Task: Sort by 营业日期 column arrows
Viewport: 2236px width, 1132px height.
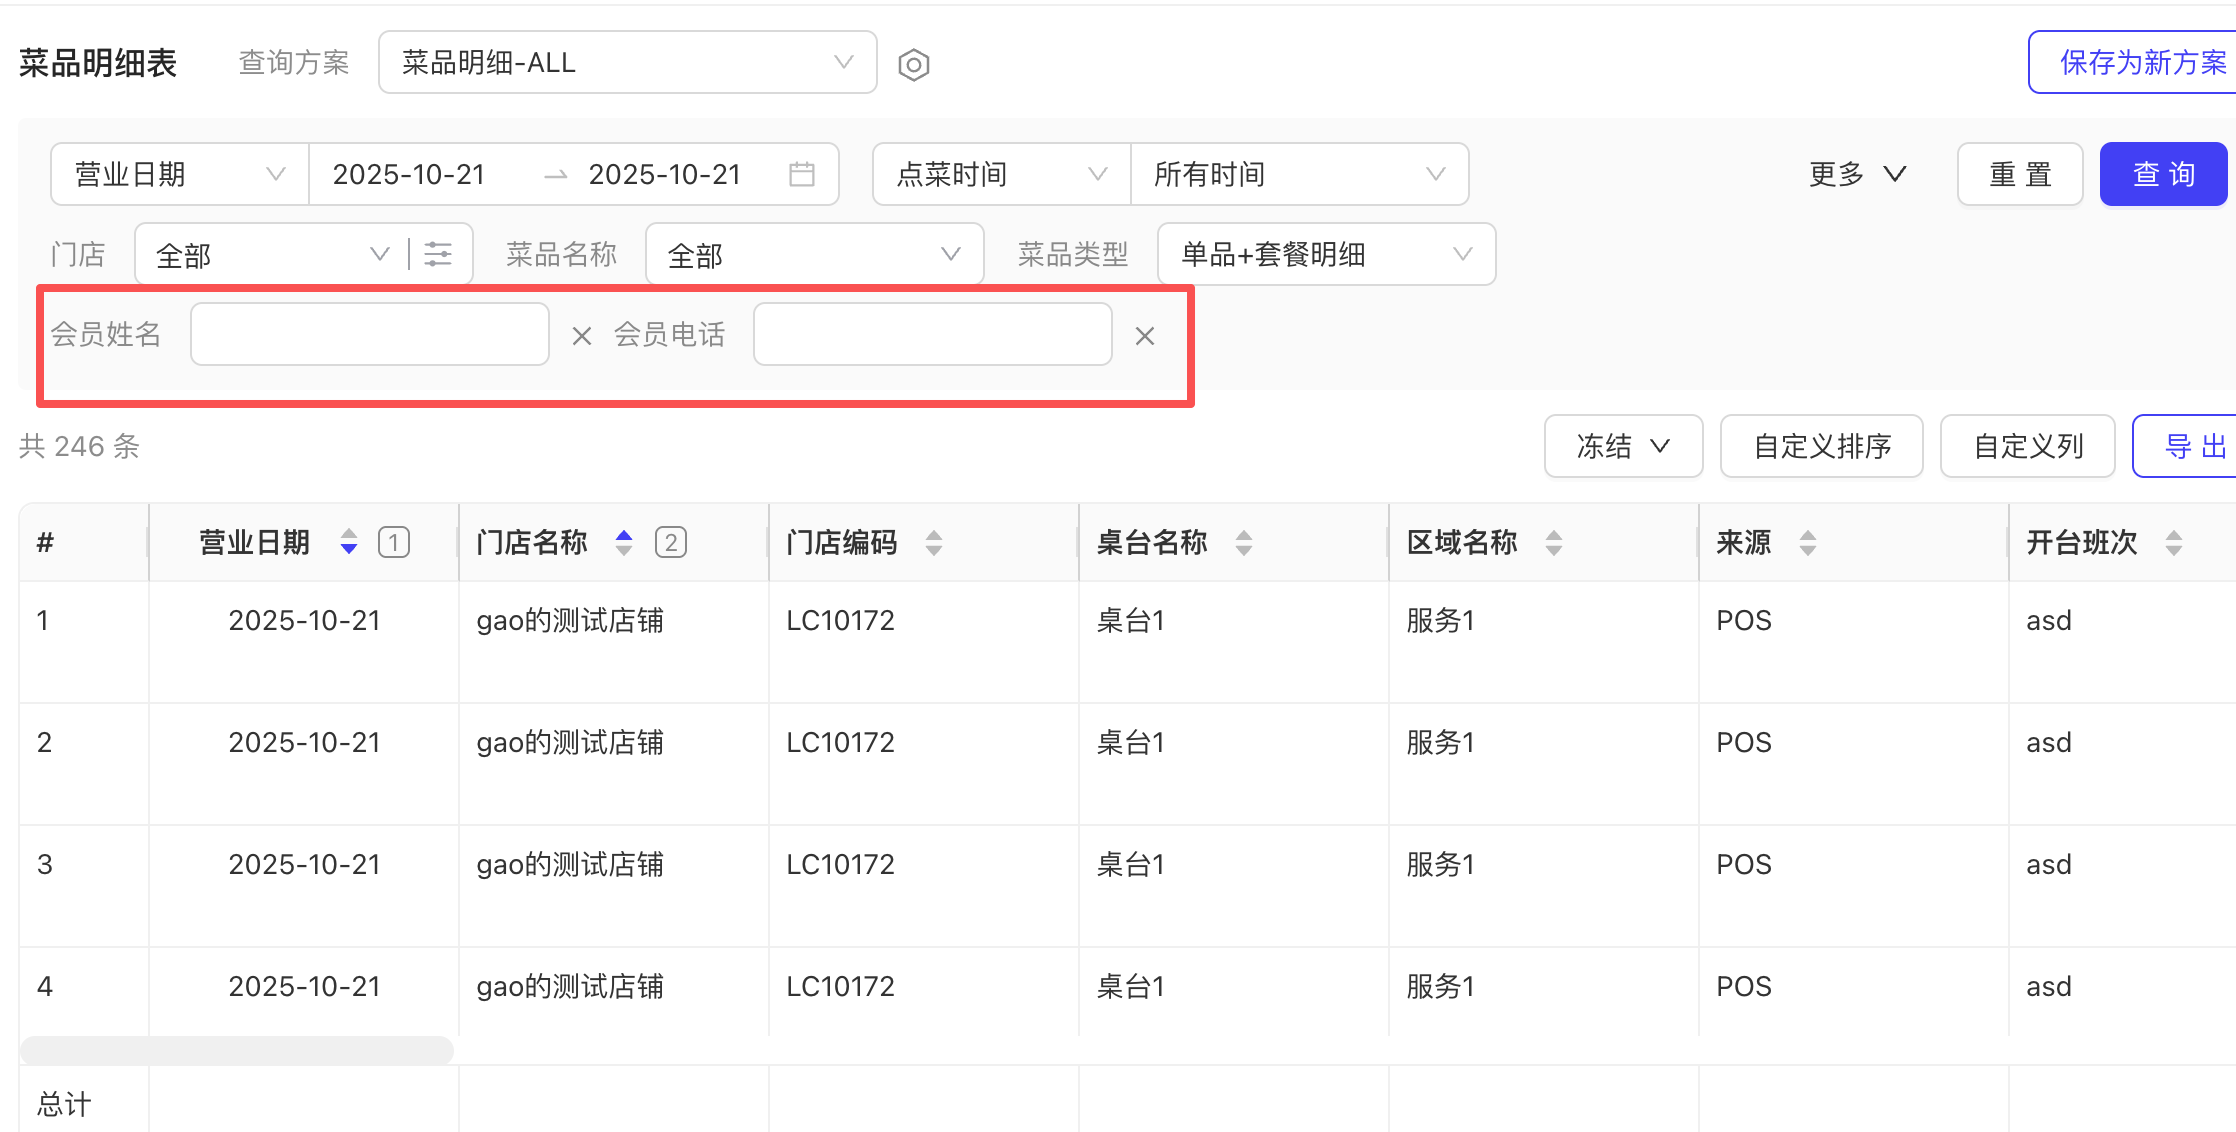Action: click(349, 542)
